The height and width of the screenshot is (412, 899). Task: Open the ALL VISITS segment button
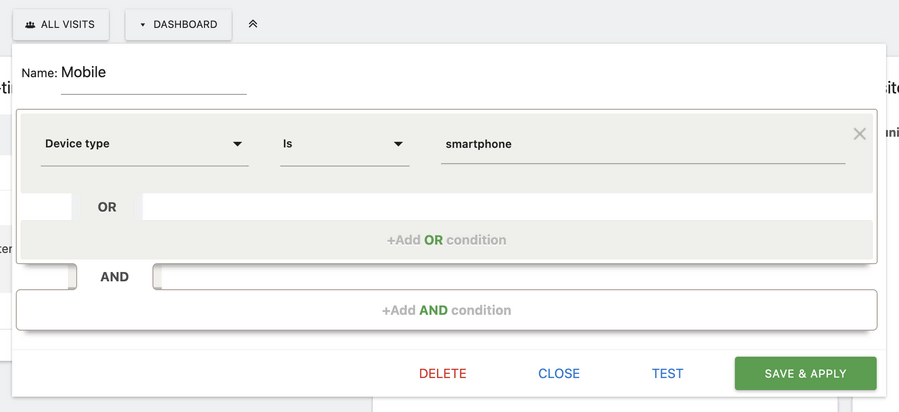pos(60,24)
